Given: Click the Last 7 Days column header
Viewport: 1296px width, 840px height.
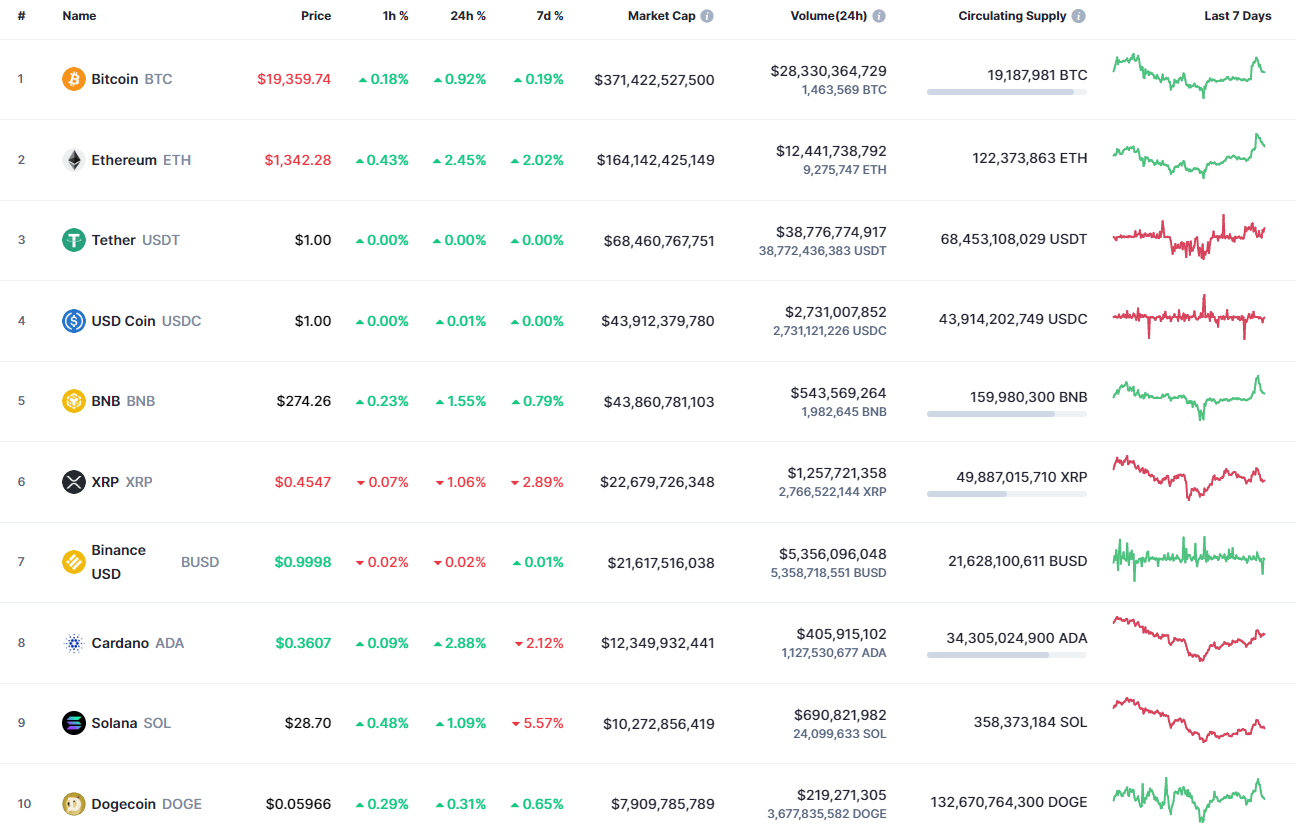Looking at the screenshot, I should (1238, 16).
